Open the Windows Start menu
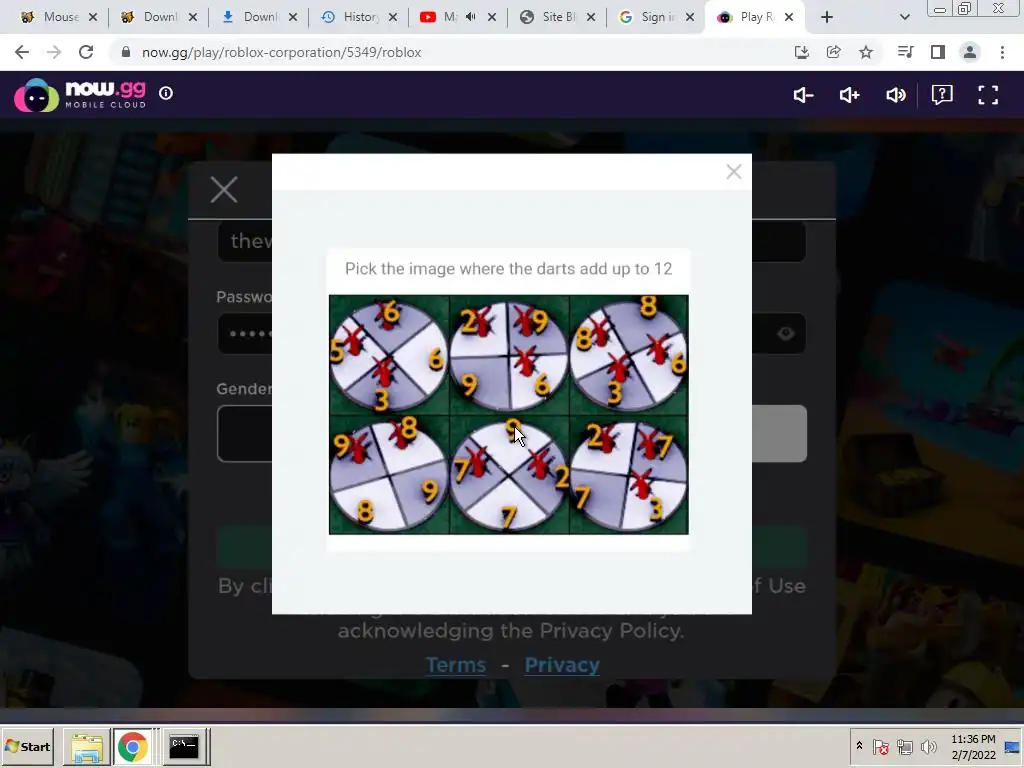This screenshot has width=1024, height=768. (27, 746)
